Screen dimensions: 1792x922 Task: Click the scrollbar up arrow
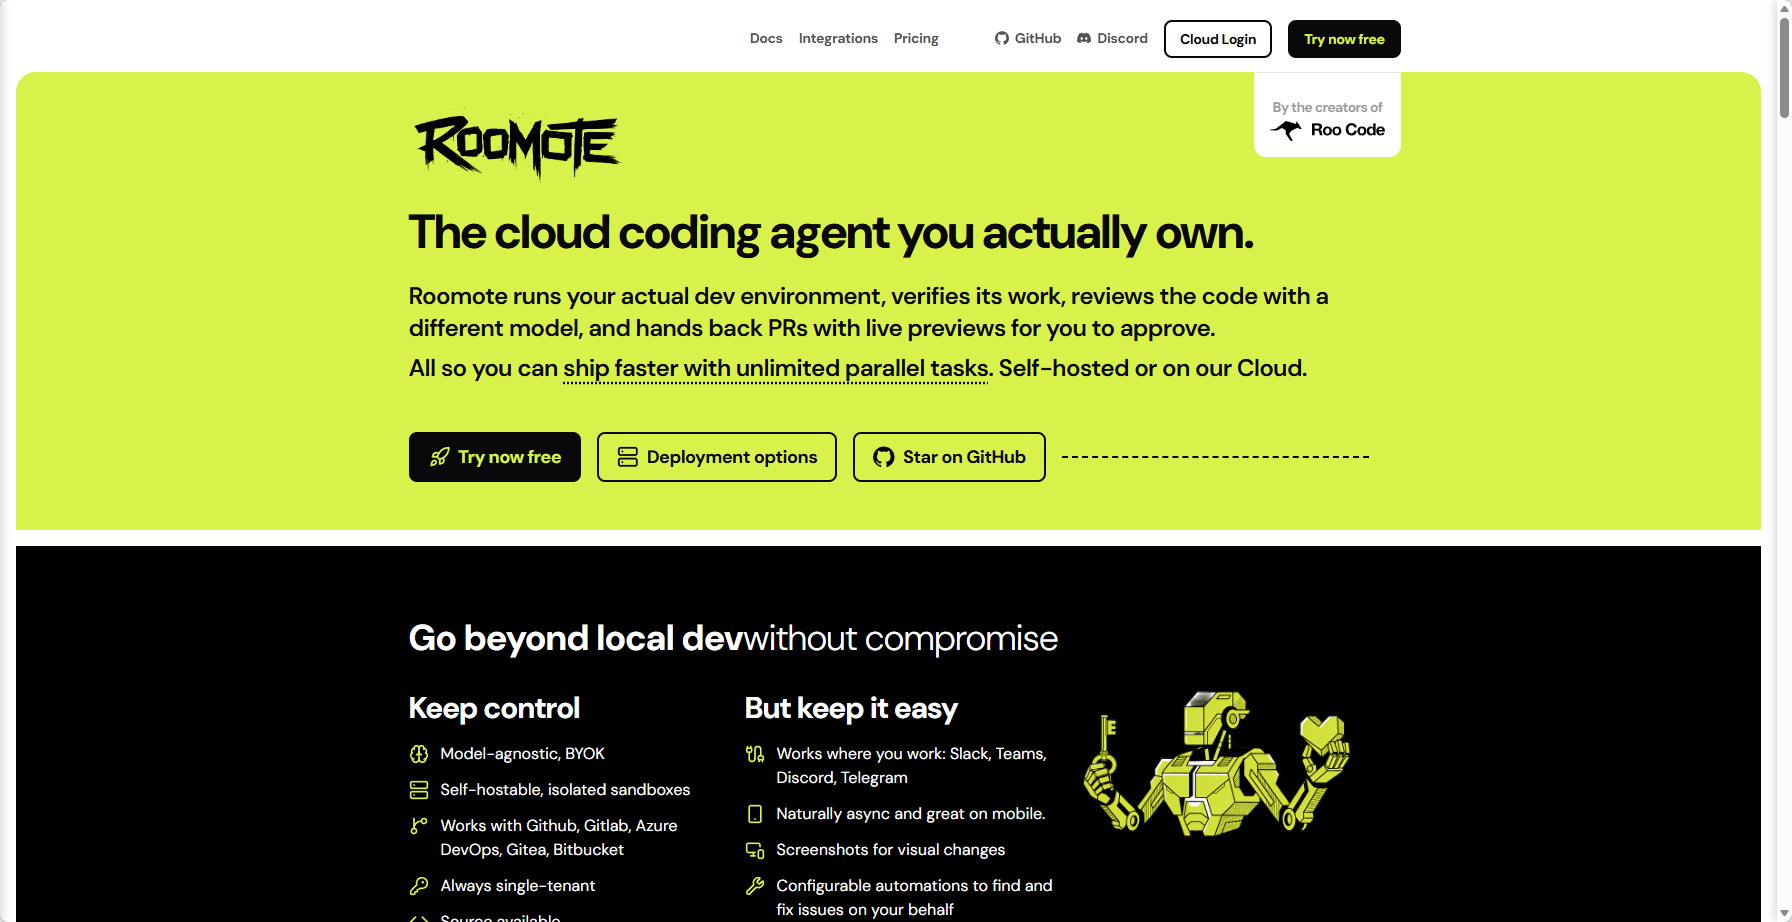pyautogui.click(x=1784, y=8)
